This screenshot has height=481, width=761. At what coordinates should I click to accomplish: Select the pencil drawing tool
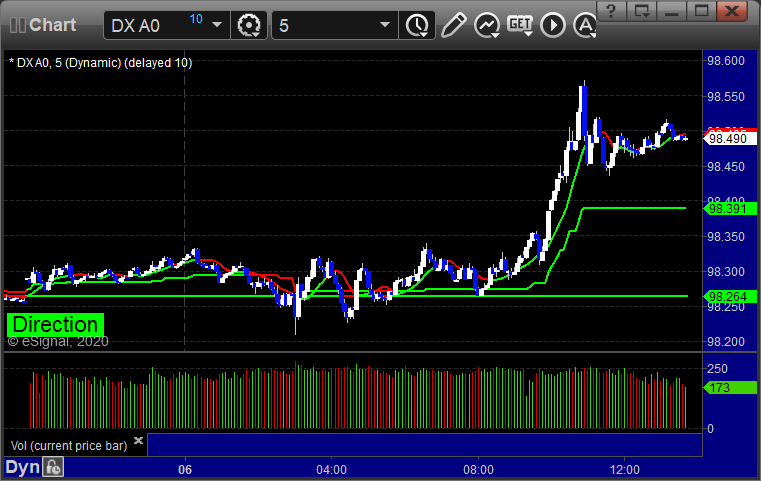[453, 24]
